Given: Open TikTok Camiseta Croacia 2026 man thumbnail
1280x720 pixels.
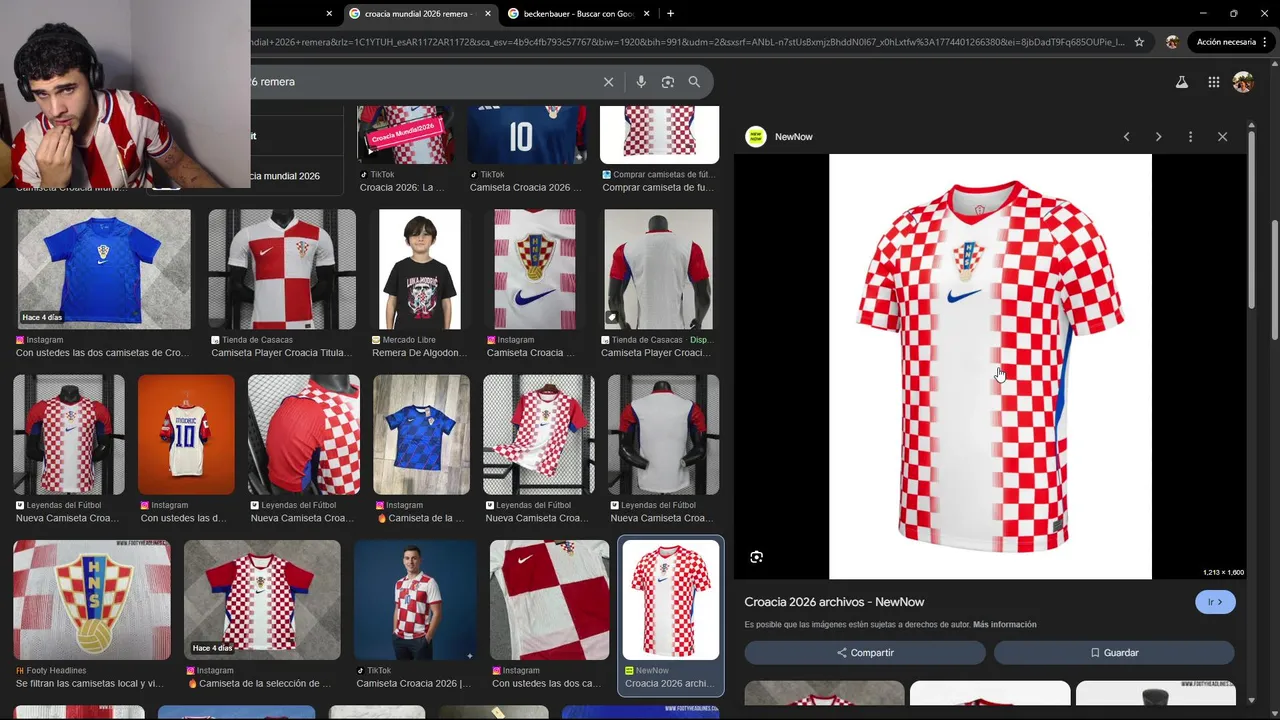Looking at the screenshot, I should coord(415,600).
